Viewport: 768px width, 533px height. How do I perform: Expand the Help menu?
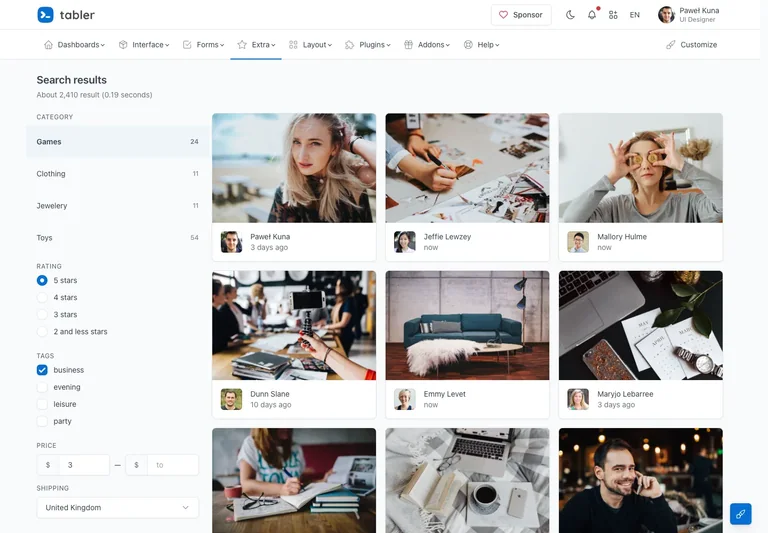[481, 45]
